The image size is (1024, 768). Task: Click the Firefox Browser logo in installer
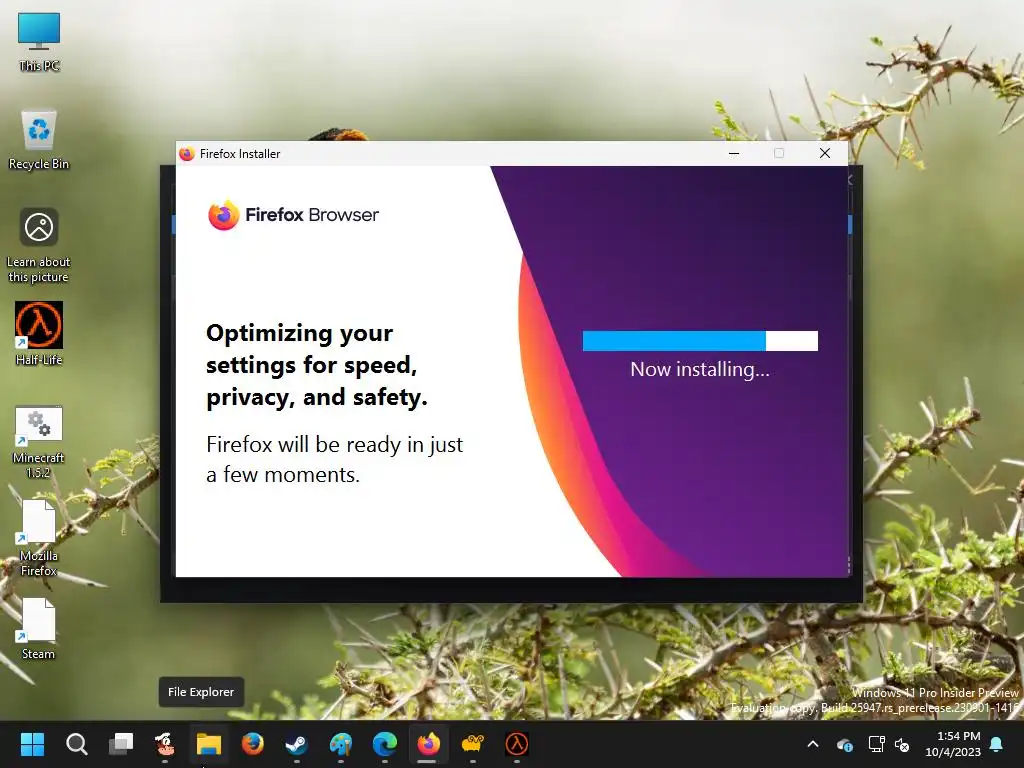[293, 215]
